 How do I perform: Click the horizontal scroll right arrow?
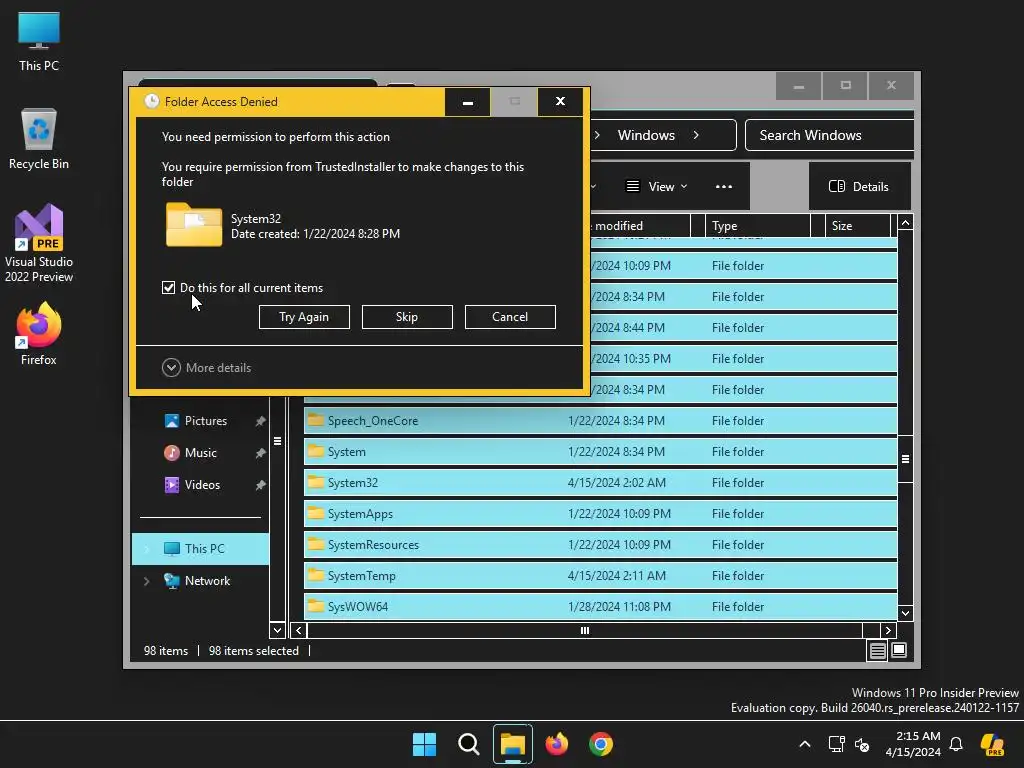point(888,631)
